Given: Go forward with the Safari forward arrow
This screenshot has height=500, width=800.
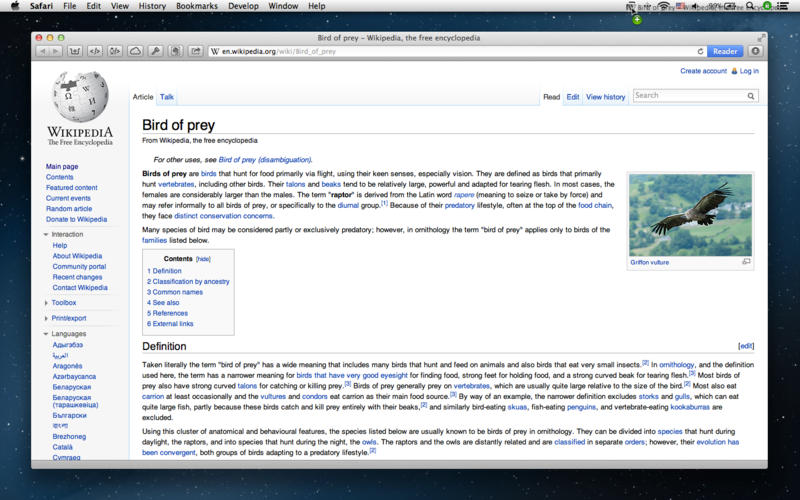Looking at the screenshot, I should pos(56,52).
